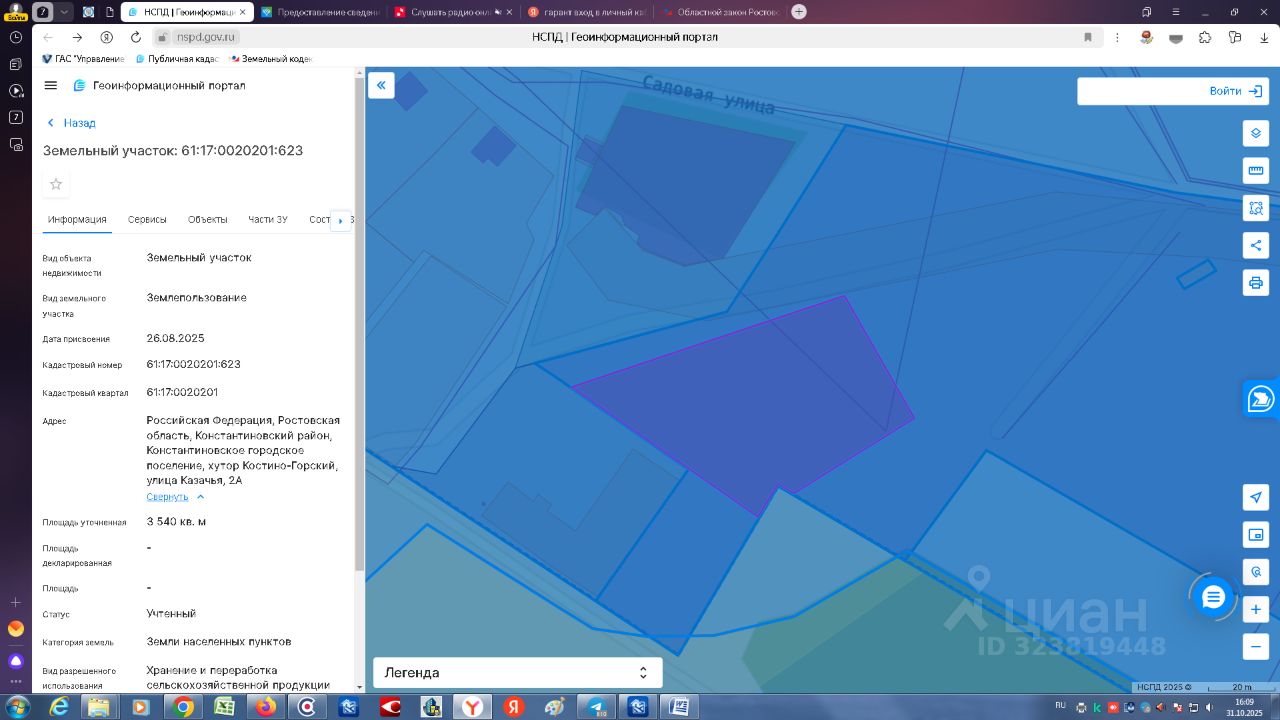The height and width of the screenshot is (720, 1280).
Task: Launch Chrome from the taskbar
Action: coord(183,707)
